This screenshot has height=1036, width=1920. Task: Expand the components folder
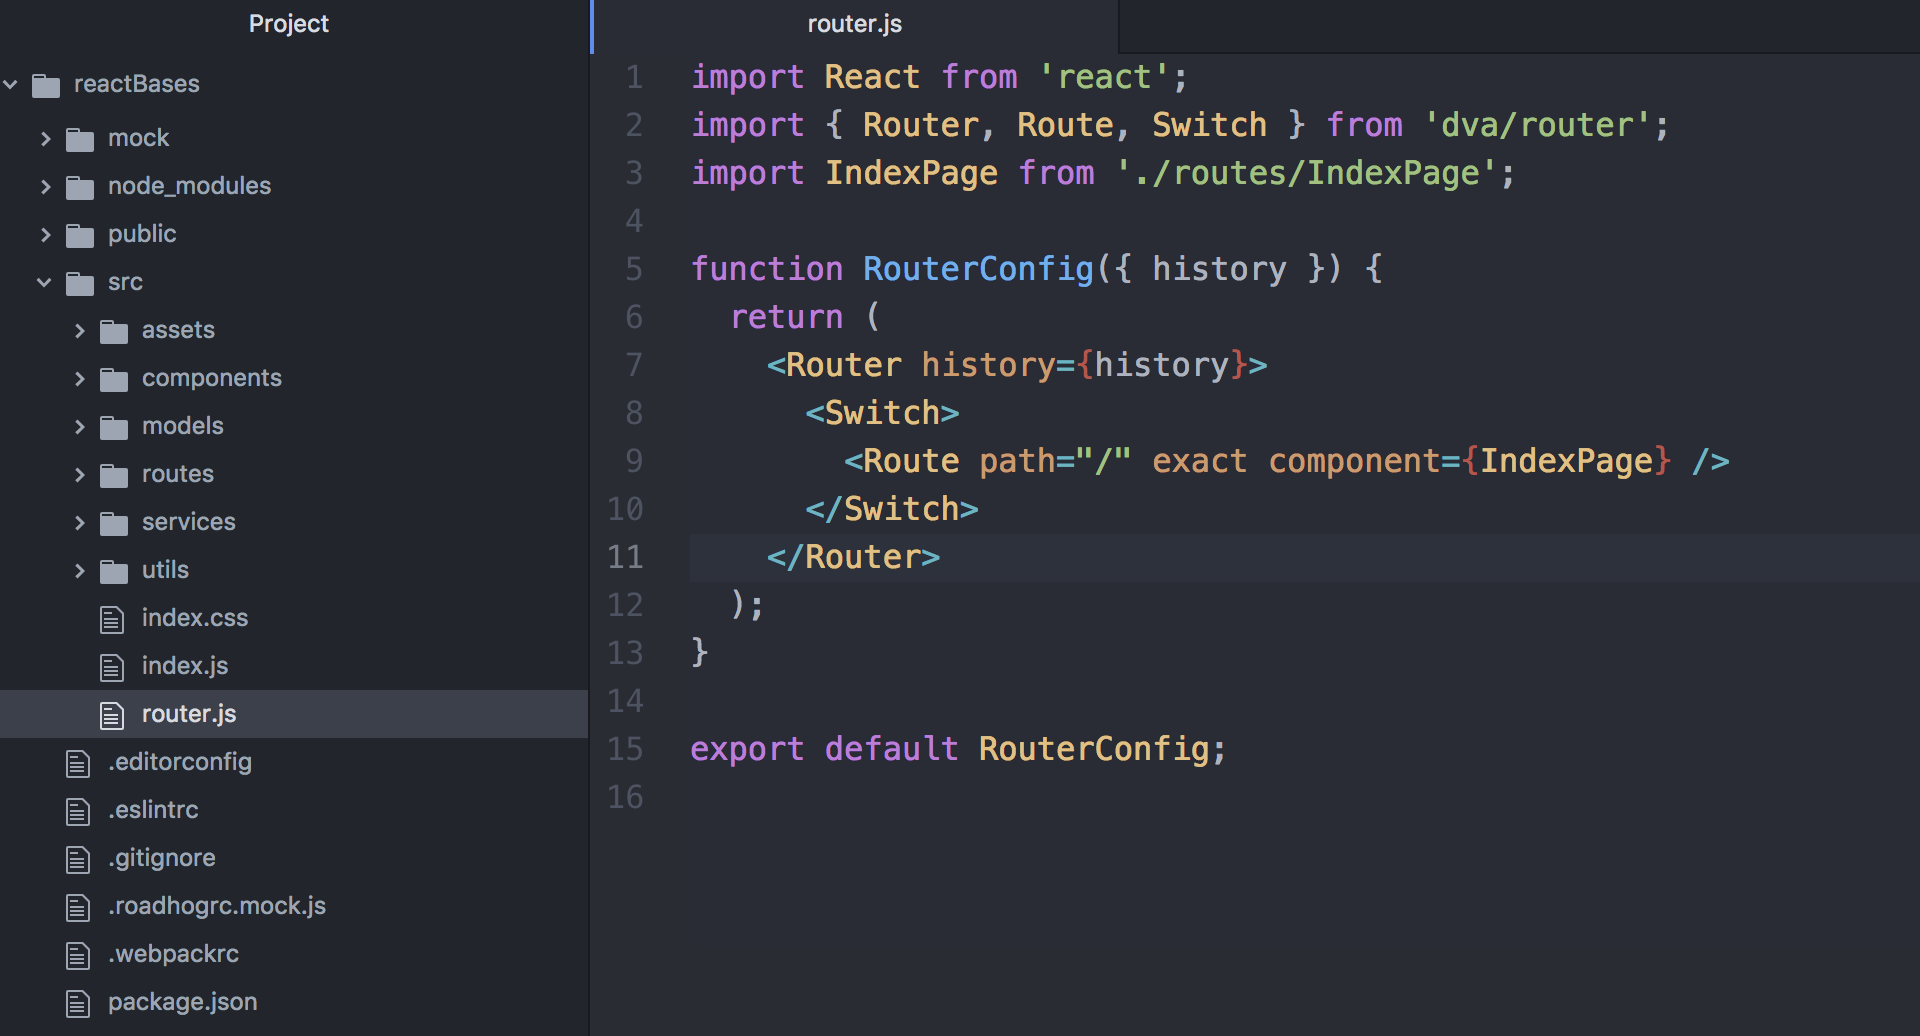80,378
